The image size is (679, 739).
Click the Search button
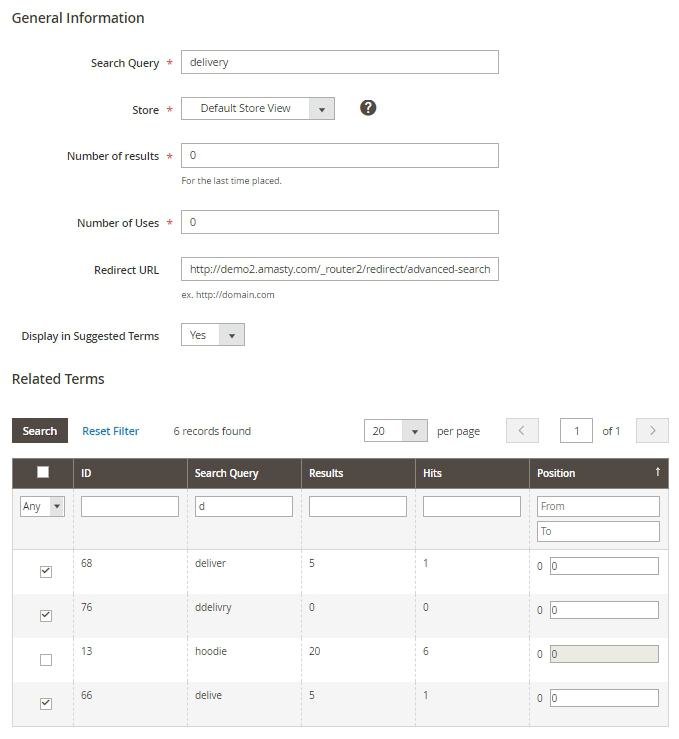click(x=40, y=431)
